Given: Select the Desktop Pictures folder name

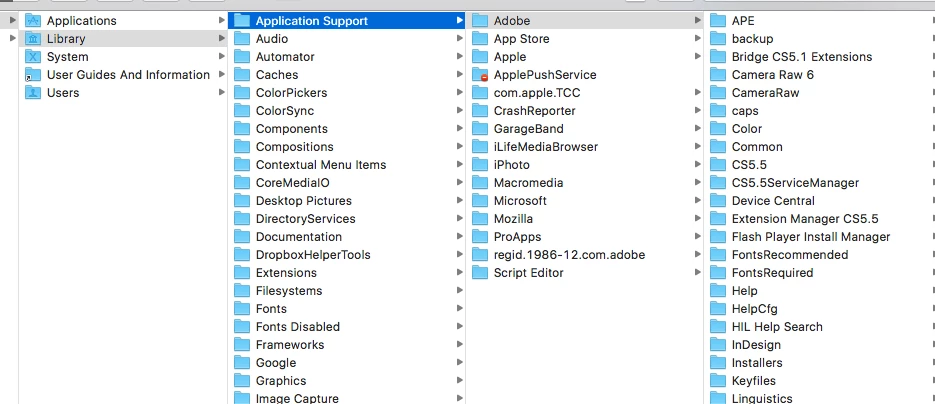Looking at the screenshot, I should click(304, 201).
